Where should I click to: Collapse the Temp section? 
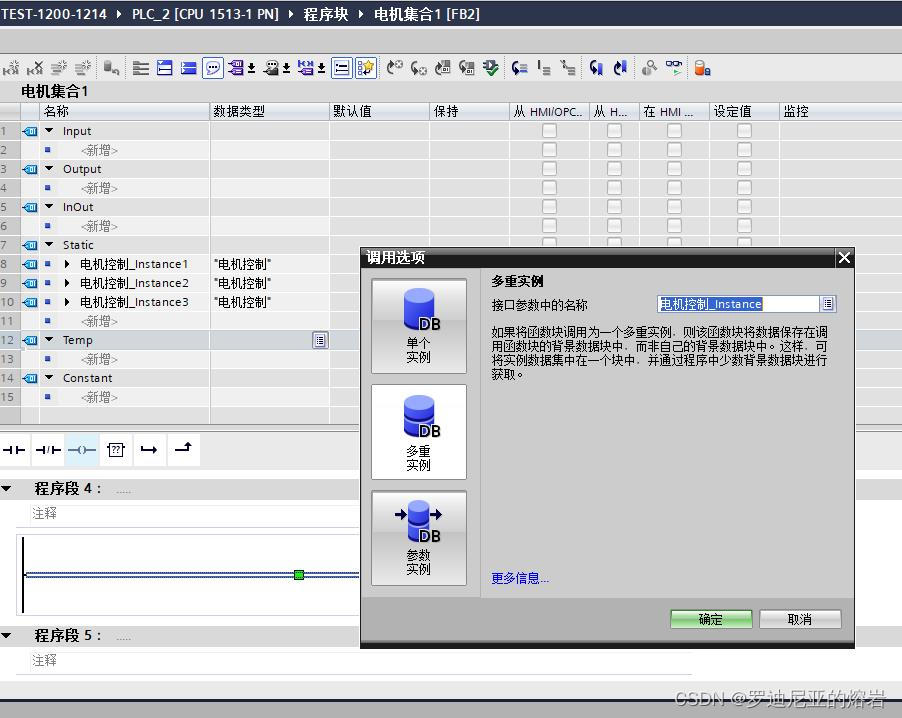49,339
